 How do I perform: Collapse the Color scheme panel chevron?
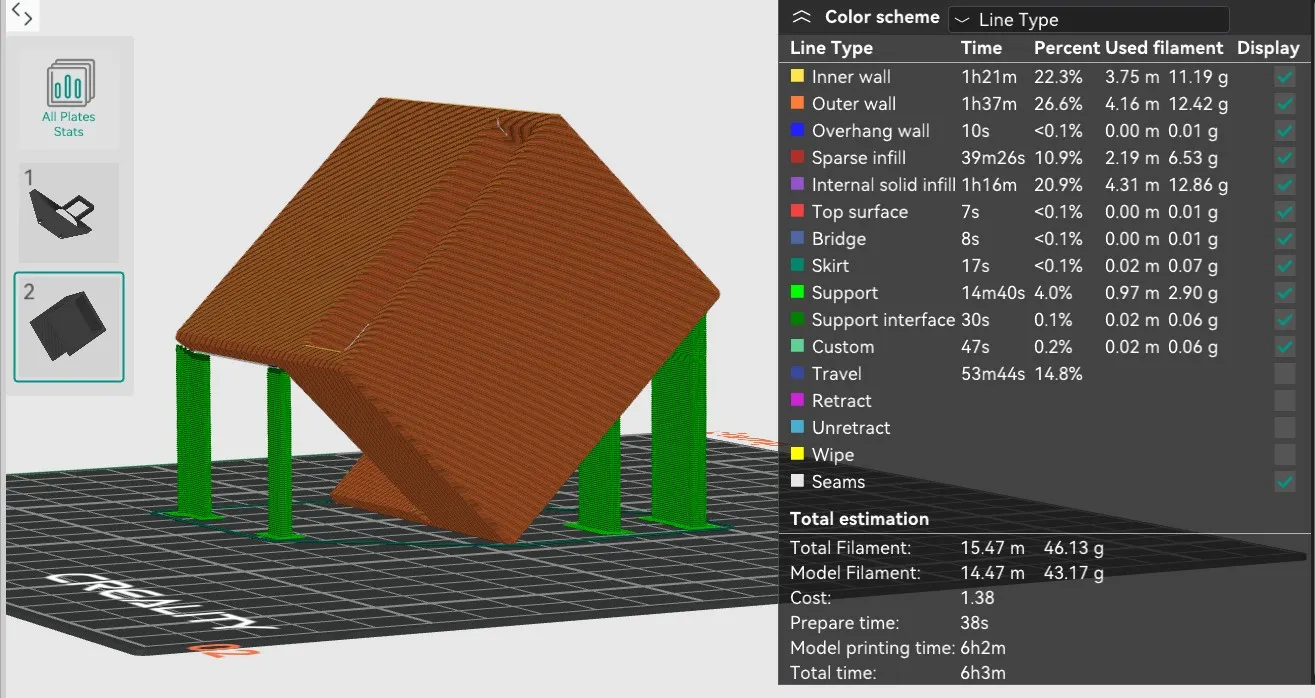pos(801,17)
